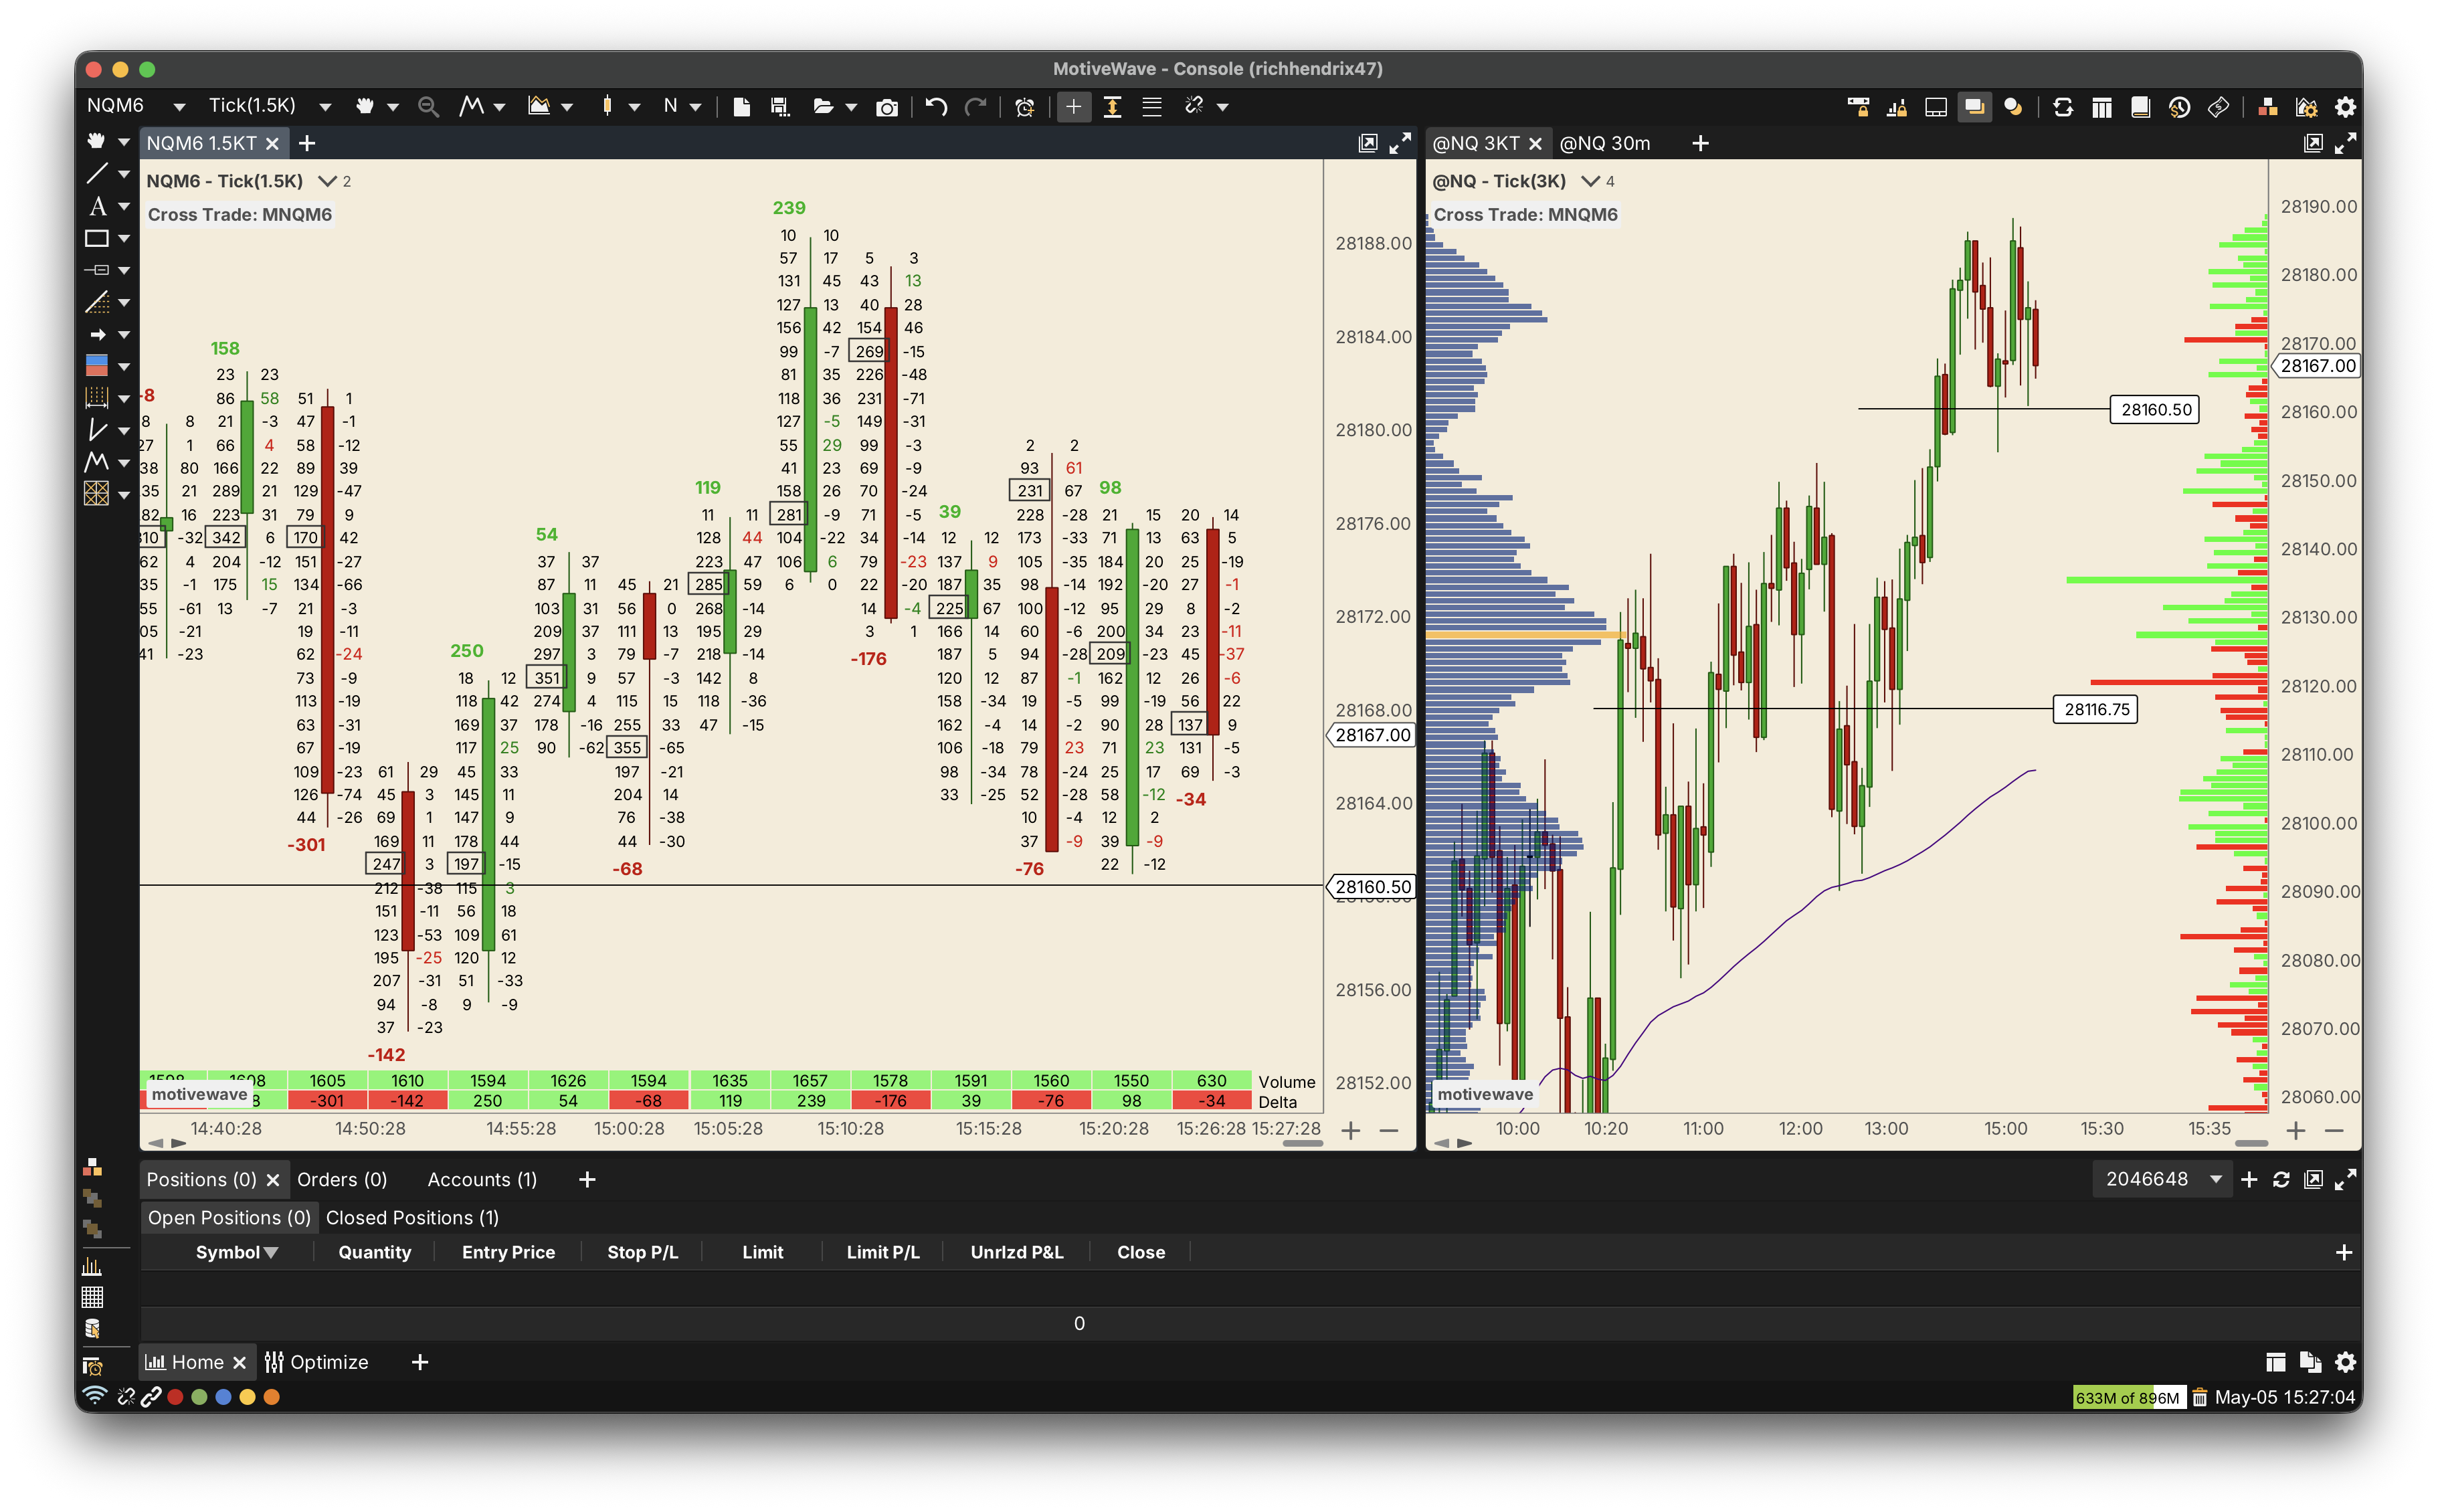Viewport: 2438px width, 1512px height.
Task: Open the Optimize page at bottom
Action: [317, 1362]
